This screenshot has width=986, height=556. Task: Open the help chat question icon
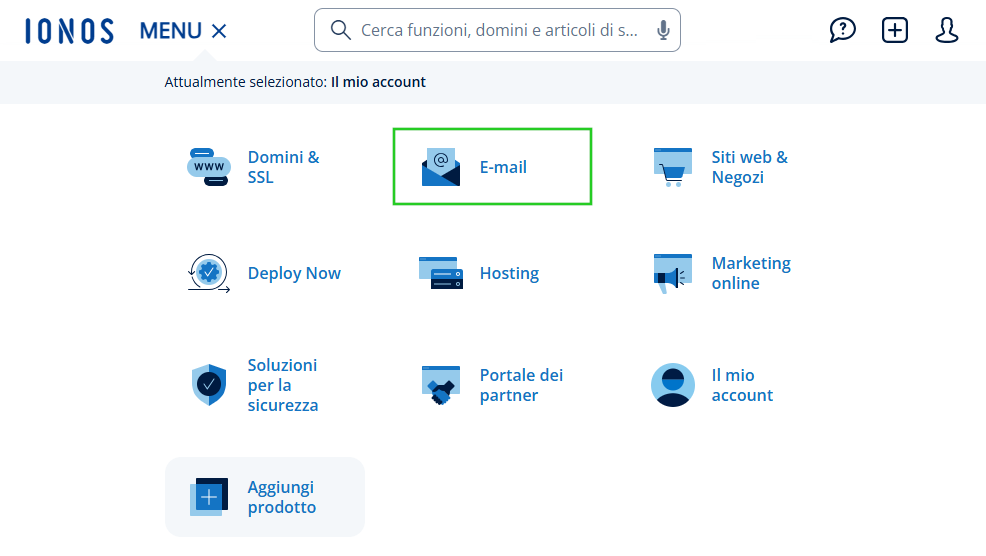(842, 30)
